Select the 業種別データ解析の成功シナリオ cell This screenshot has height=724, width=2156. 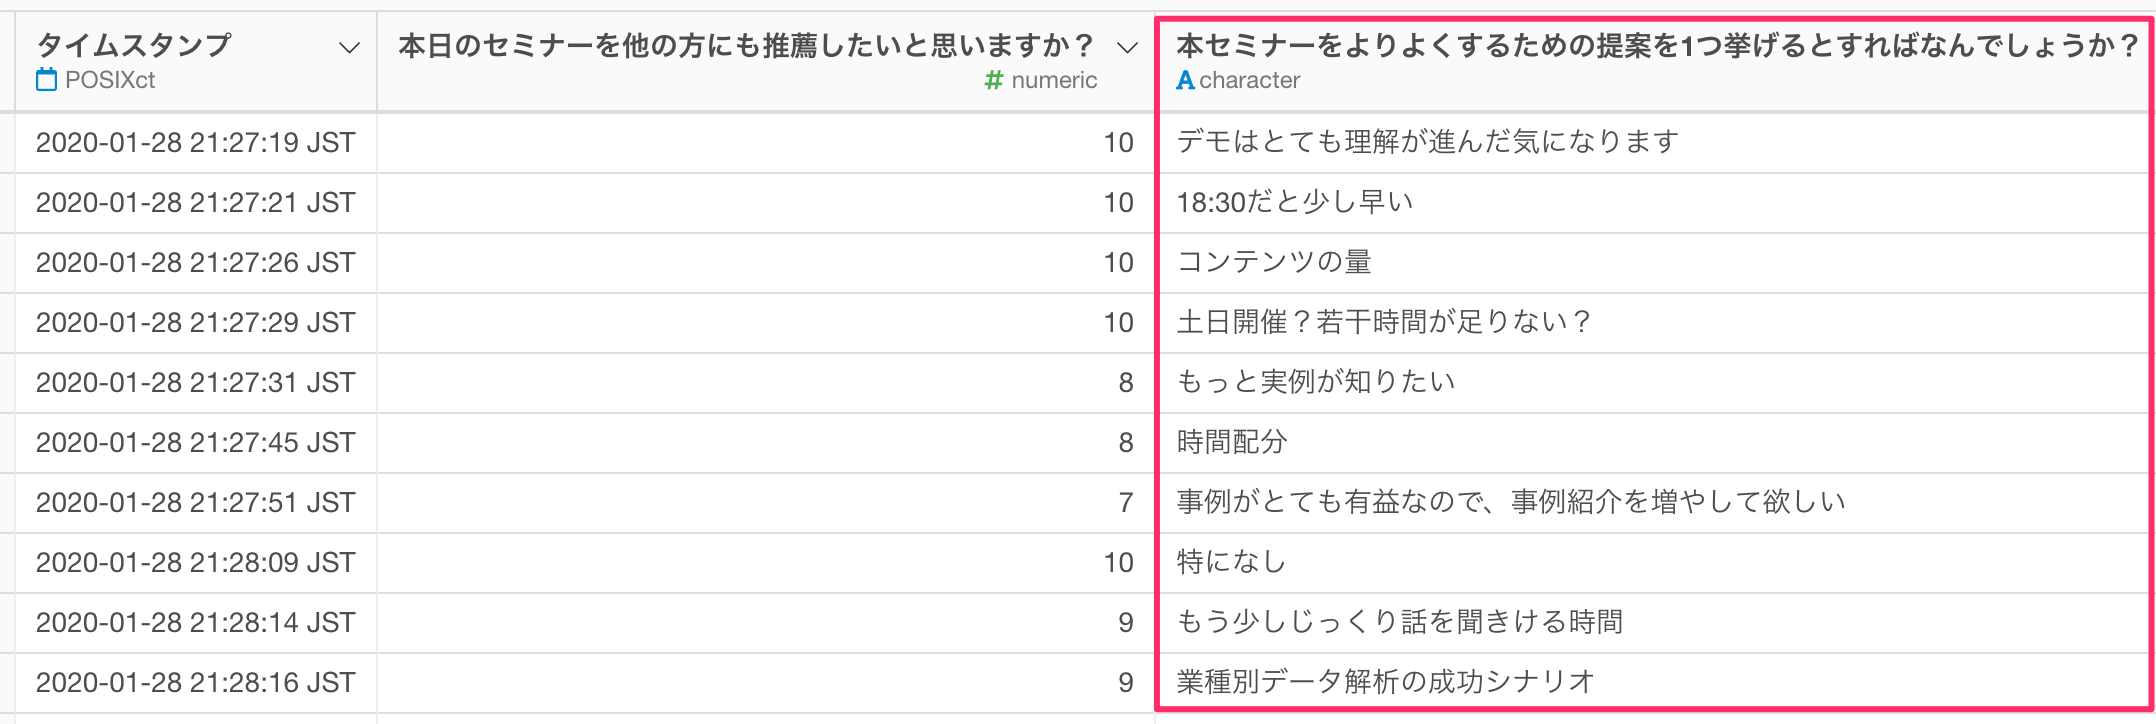coord(1655,682)
